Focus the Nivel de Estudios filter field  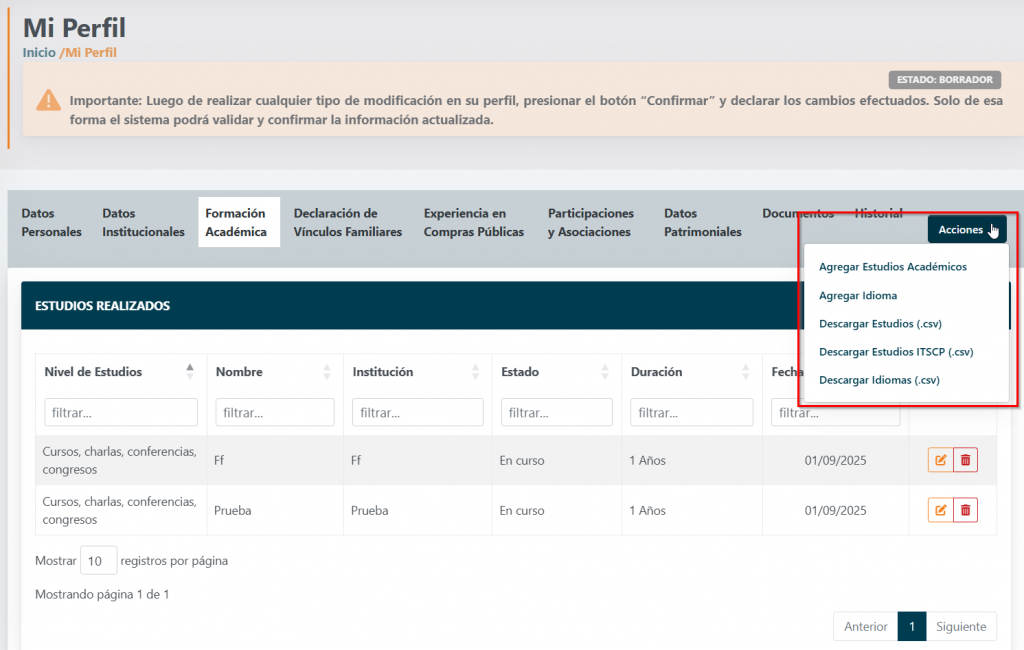(121, 412)
